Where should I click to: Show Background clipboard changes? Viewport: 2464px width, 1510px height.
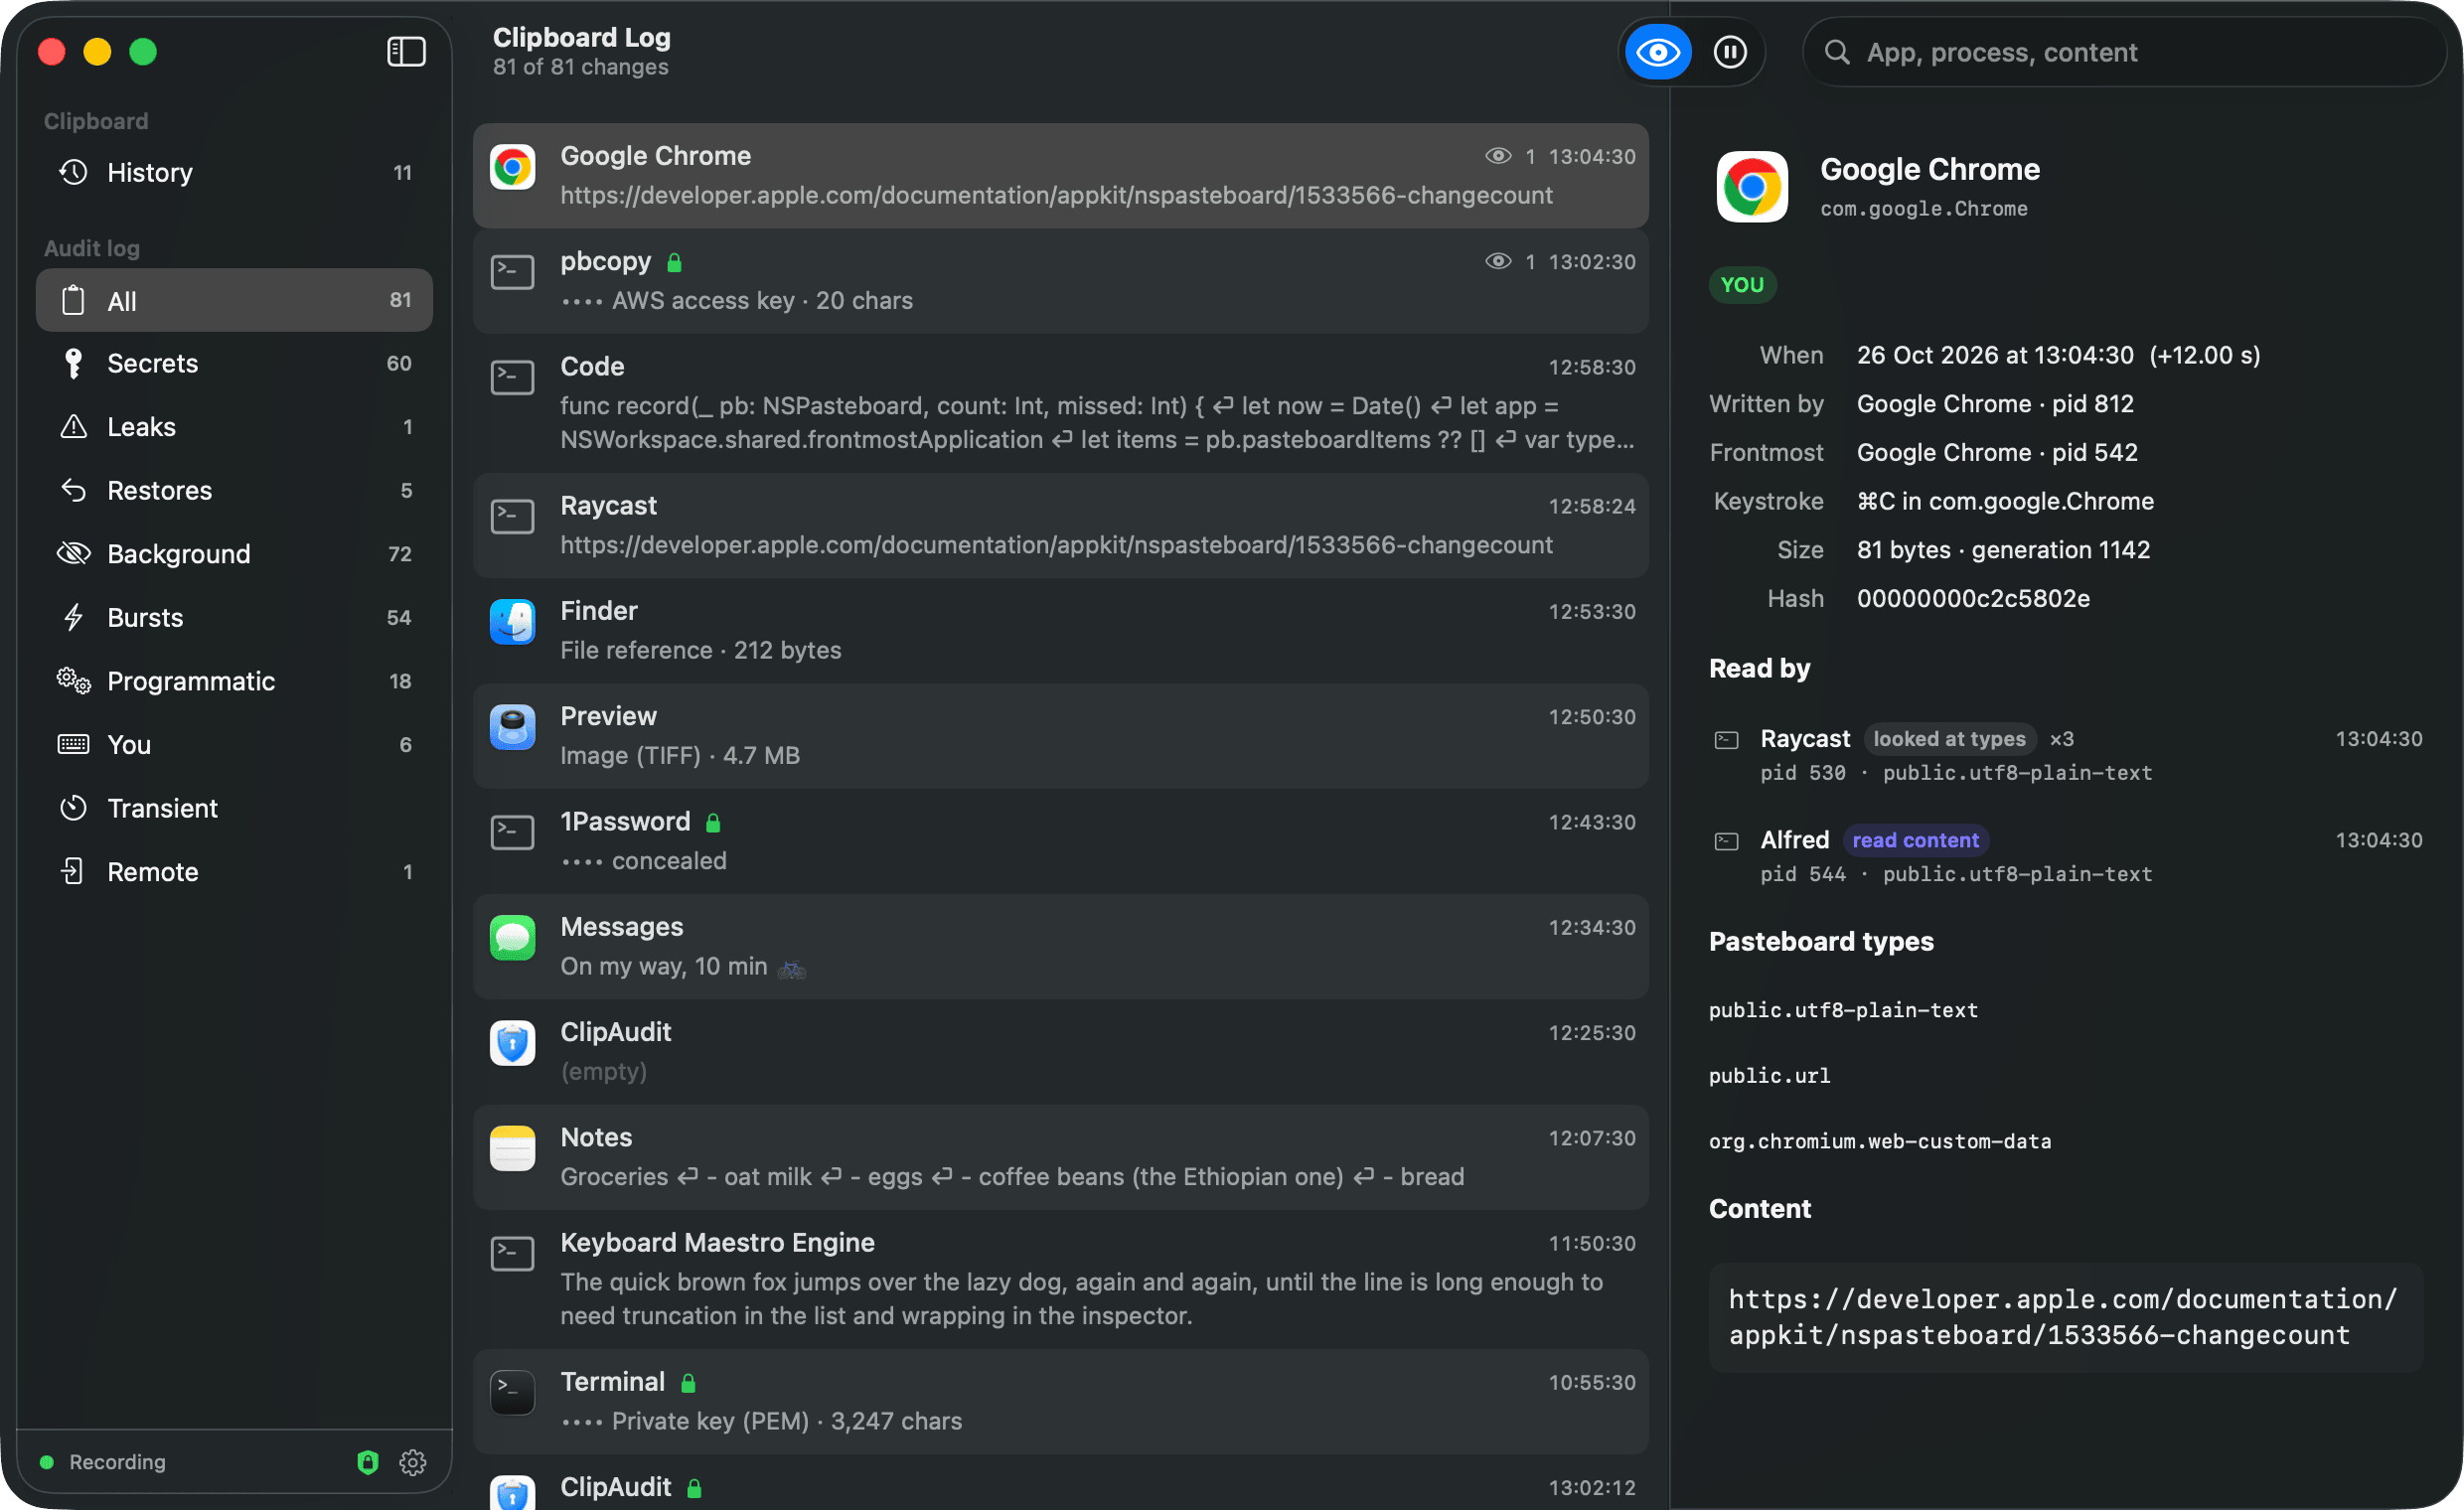[234, 554]
